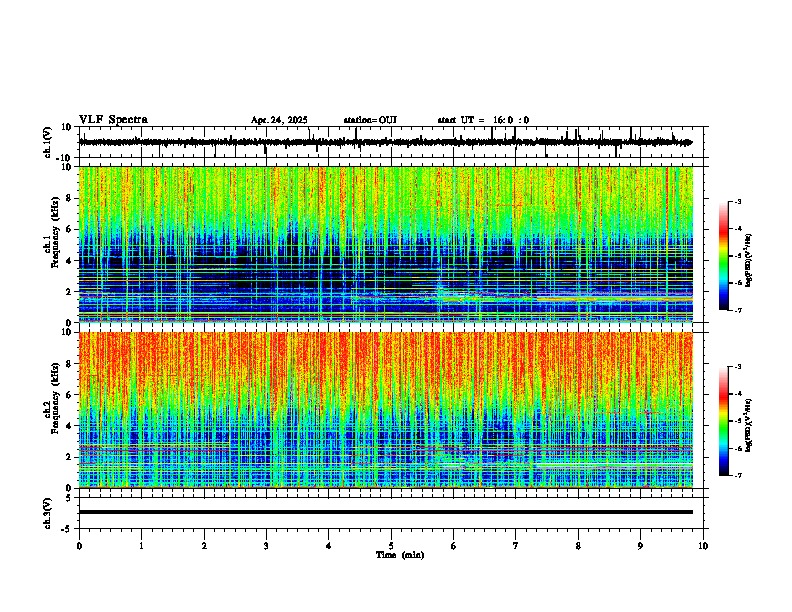Click the ch.1 spectrogram color bar
This screenshot has width=792, height=612.
click(724, 256)
